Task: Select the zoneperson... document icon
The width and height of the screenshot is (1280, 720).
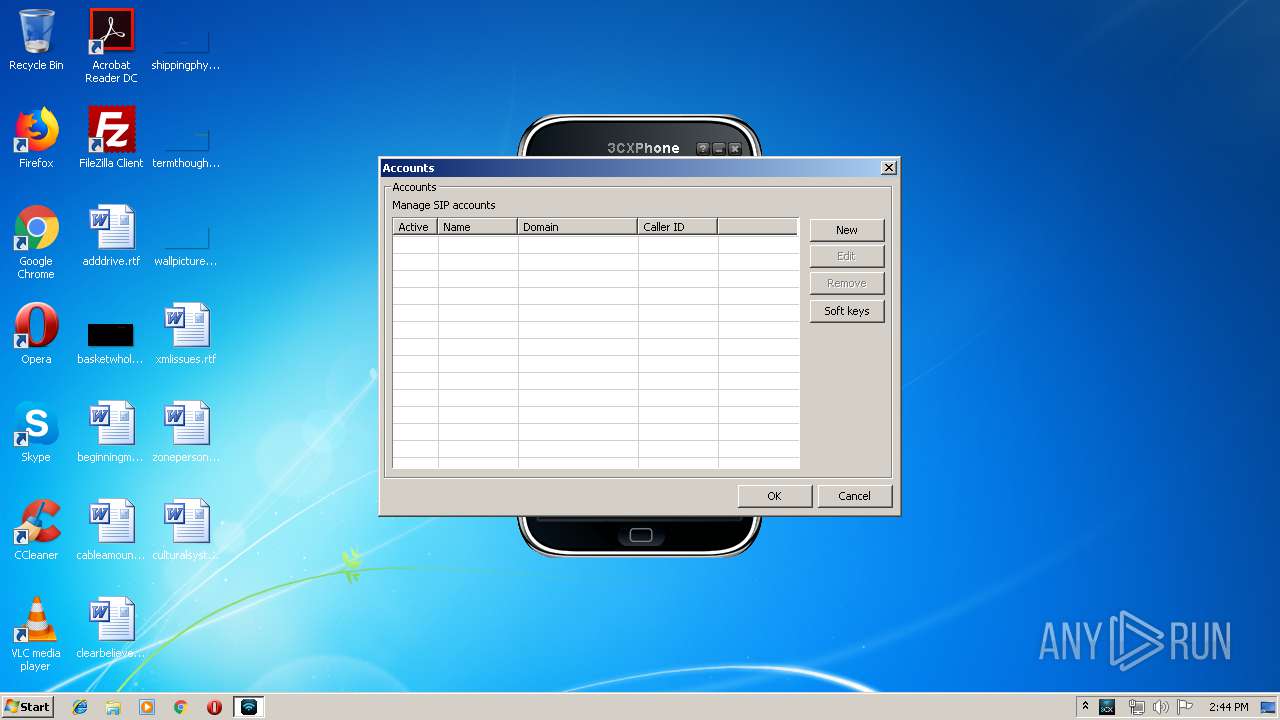Action: coord(186,433)
